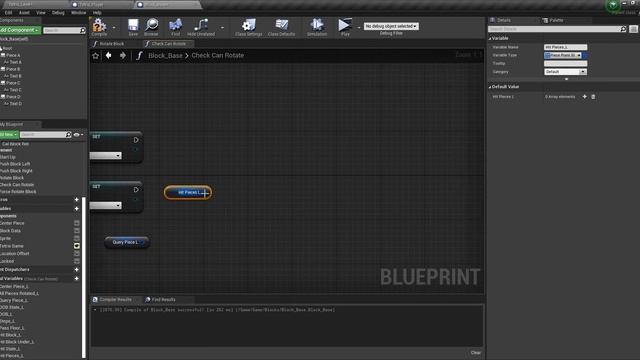The width and height of the screenshot is (640, 360).
Task: Open the Asset menu
Action: tap(24, 13)
